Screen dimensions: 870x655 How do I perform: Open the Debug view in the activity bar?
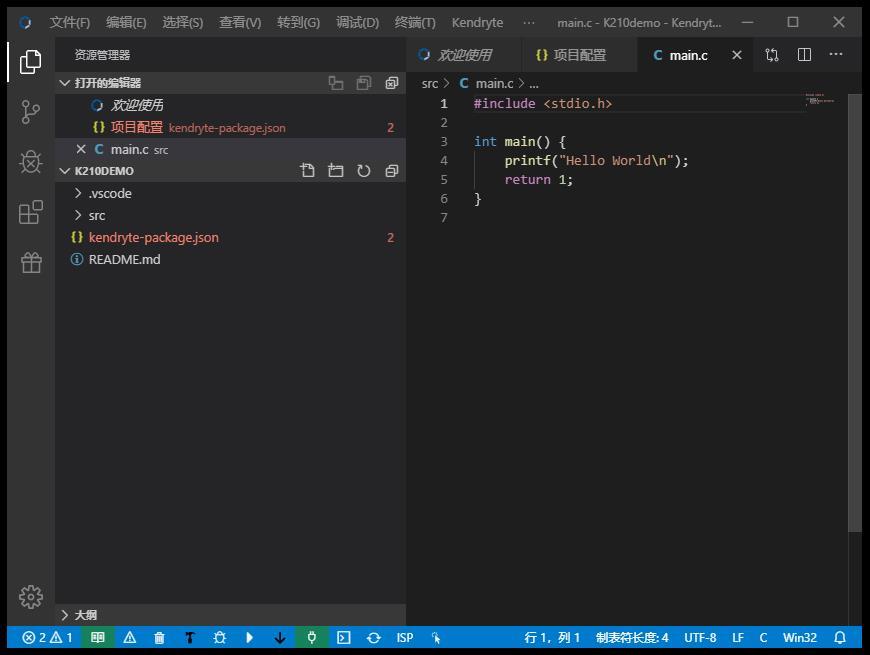tap(31, 162)
